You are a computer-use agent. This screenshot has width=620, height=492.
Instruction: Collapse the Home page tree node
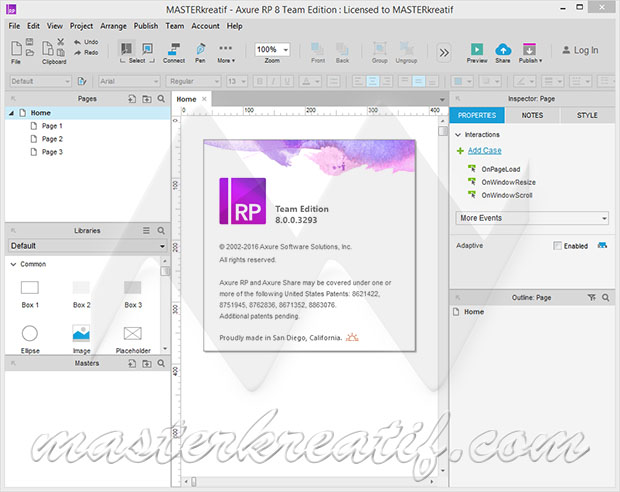pos(12,113)
